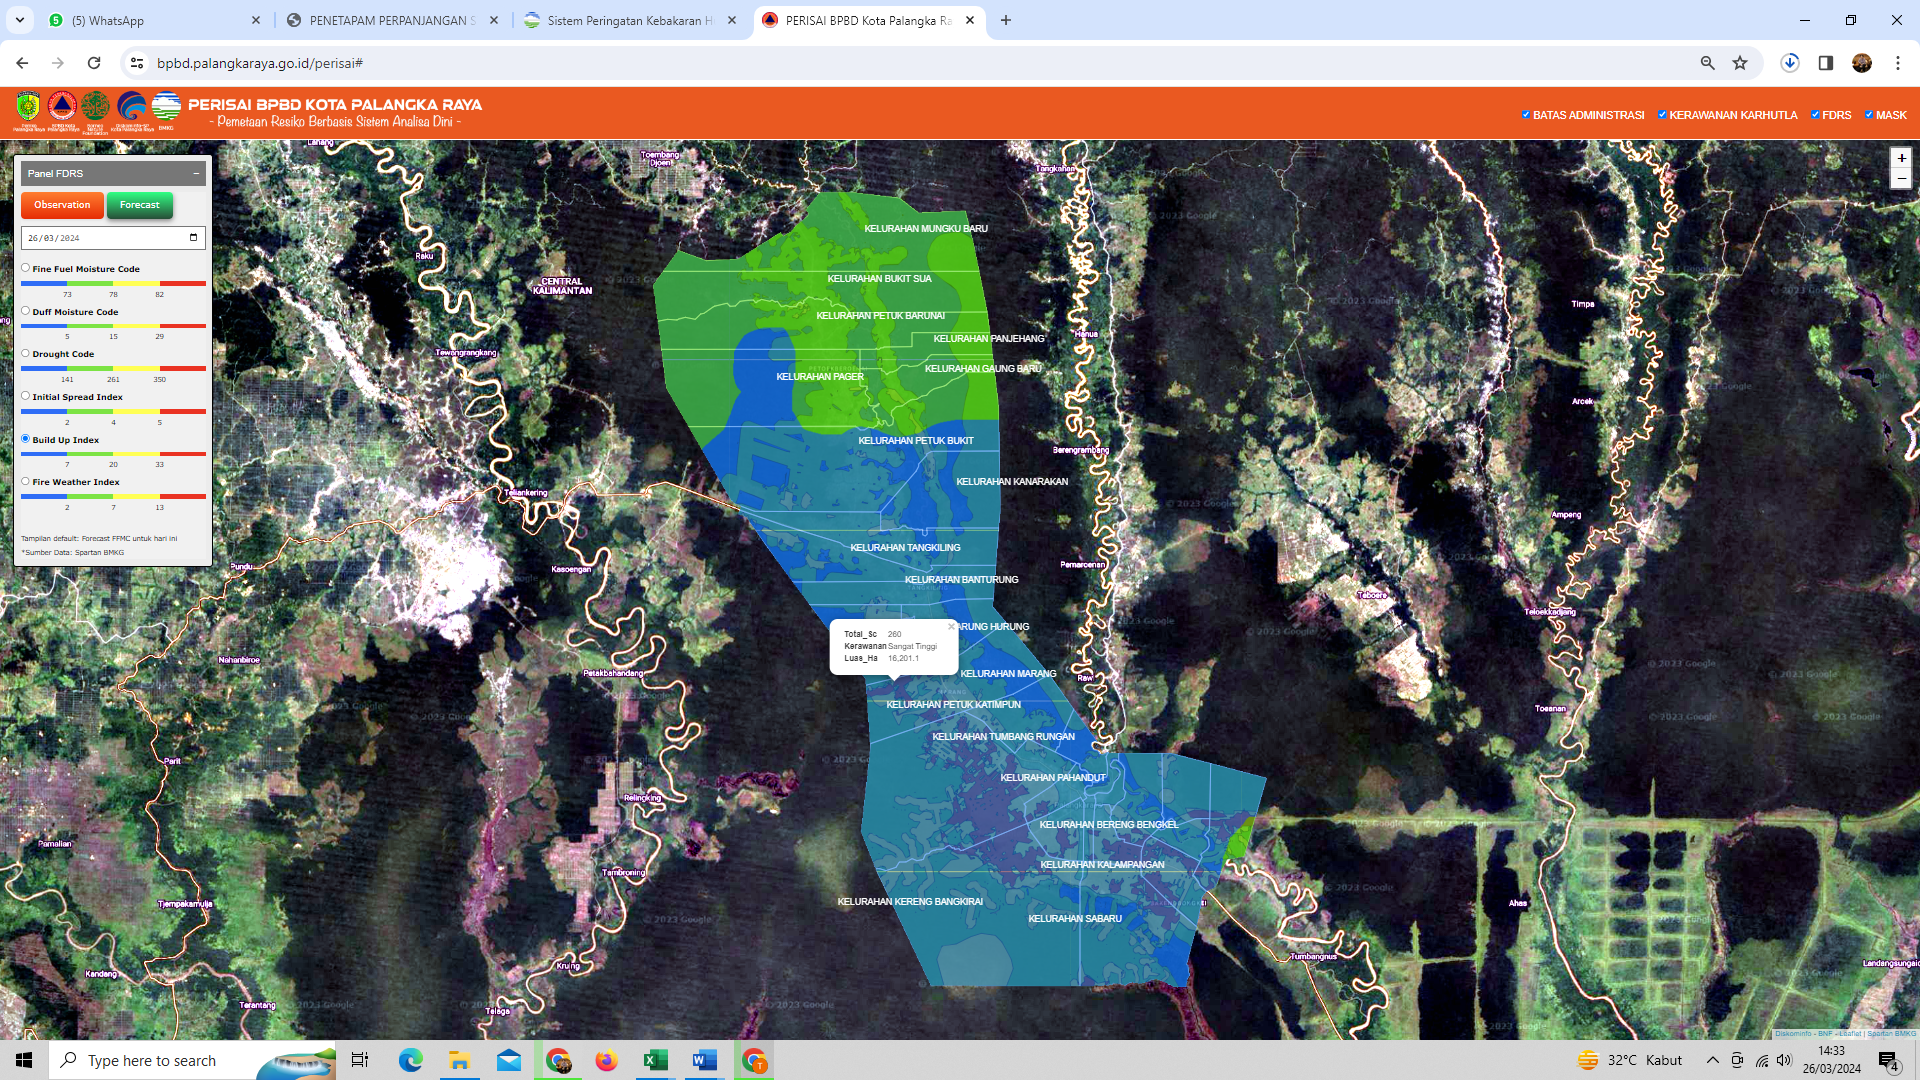The image size is (1920, 1080).
Task: Toggle Chrome side panel icon
Action: click(1826, 63)
